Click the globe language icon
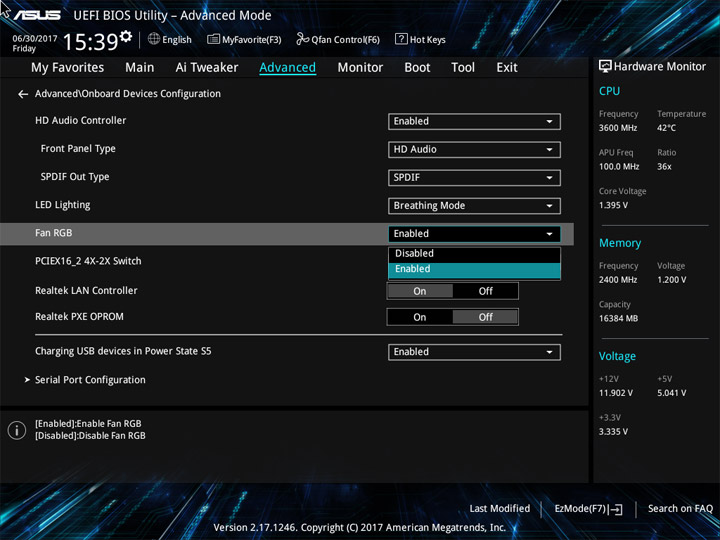This screenshot has height=540, width=720. [x=154, y=39]
